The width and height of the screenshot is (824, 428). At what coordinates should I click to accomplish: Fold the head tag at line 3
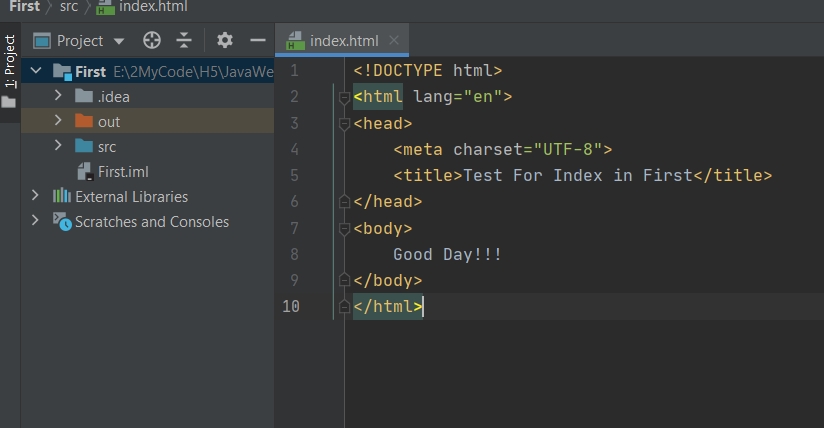(344, 124)
